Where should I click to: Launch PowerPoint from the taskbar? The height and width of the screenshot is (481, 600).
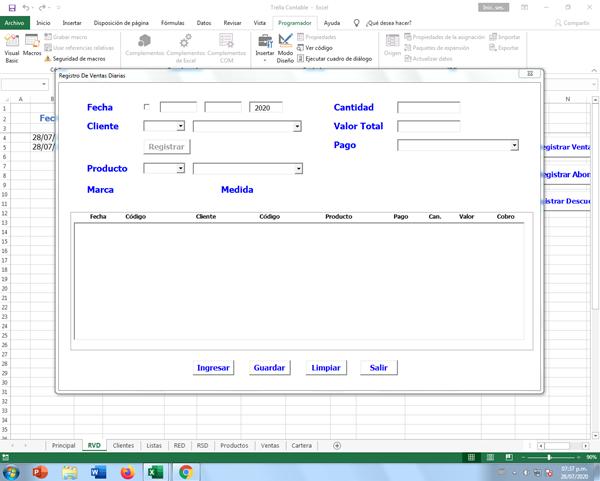point(42,472)
